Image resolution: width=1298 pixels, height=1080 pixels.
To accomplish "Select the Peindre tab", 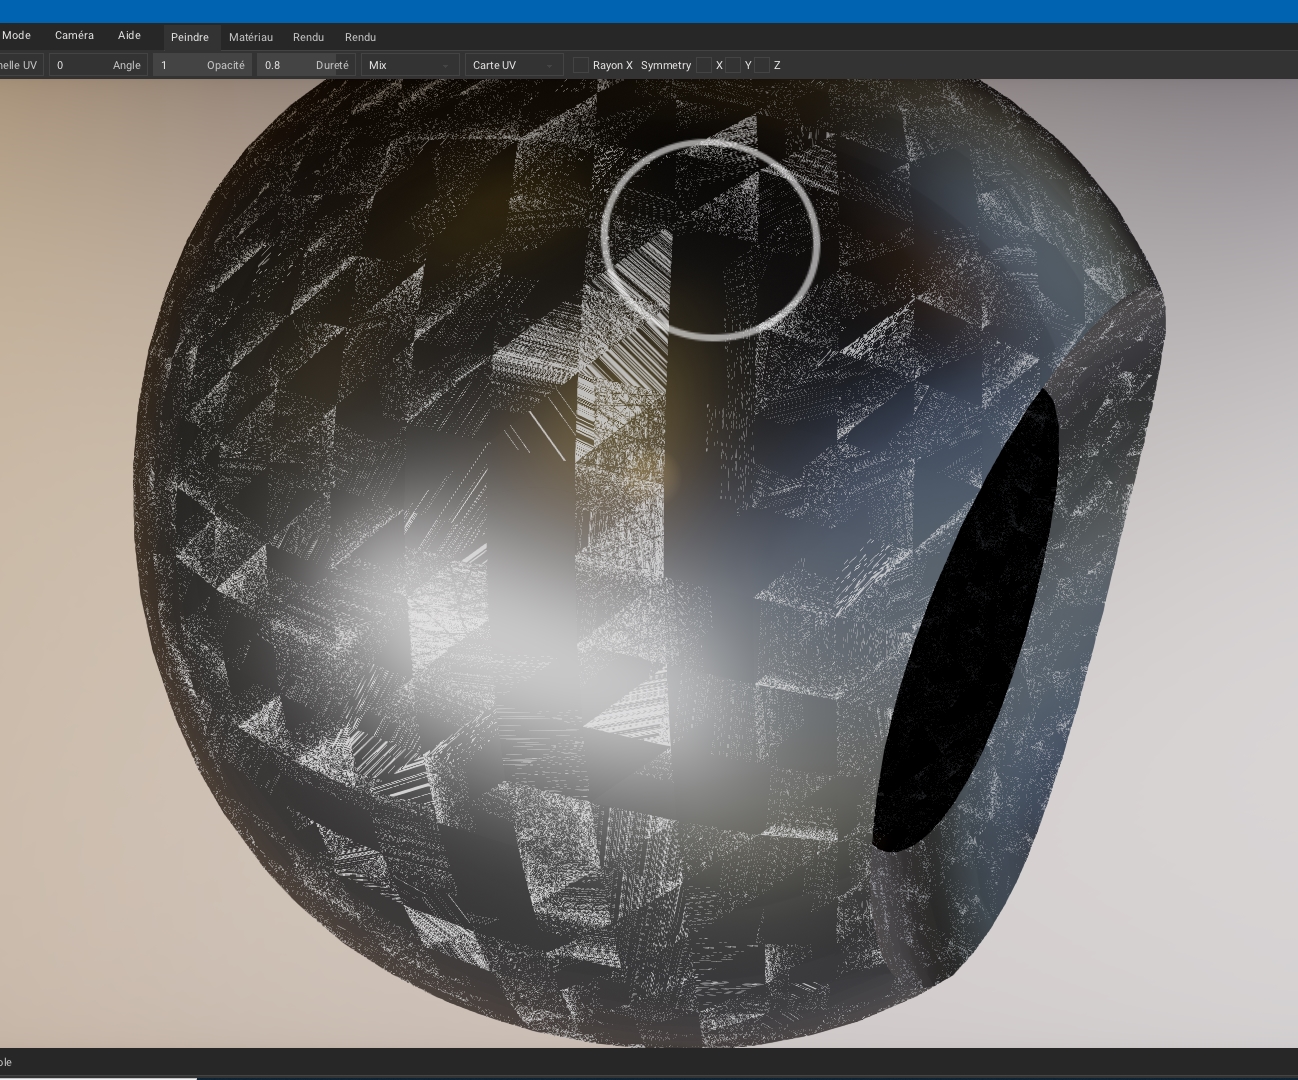I will pyautogui.click(x=191, y=37).
